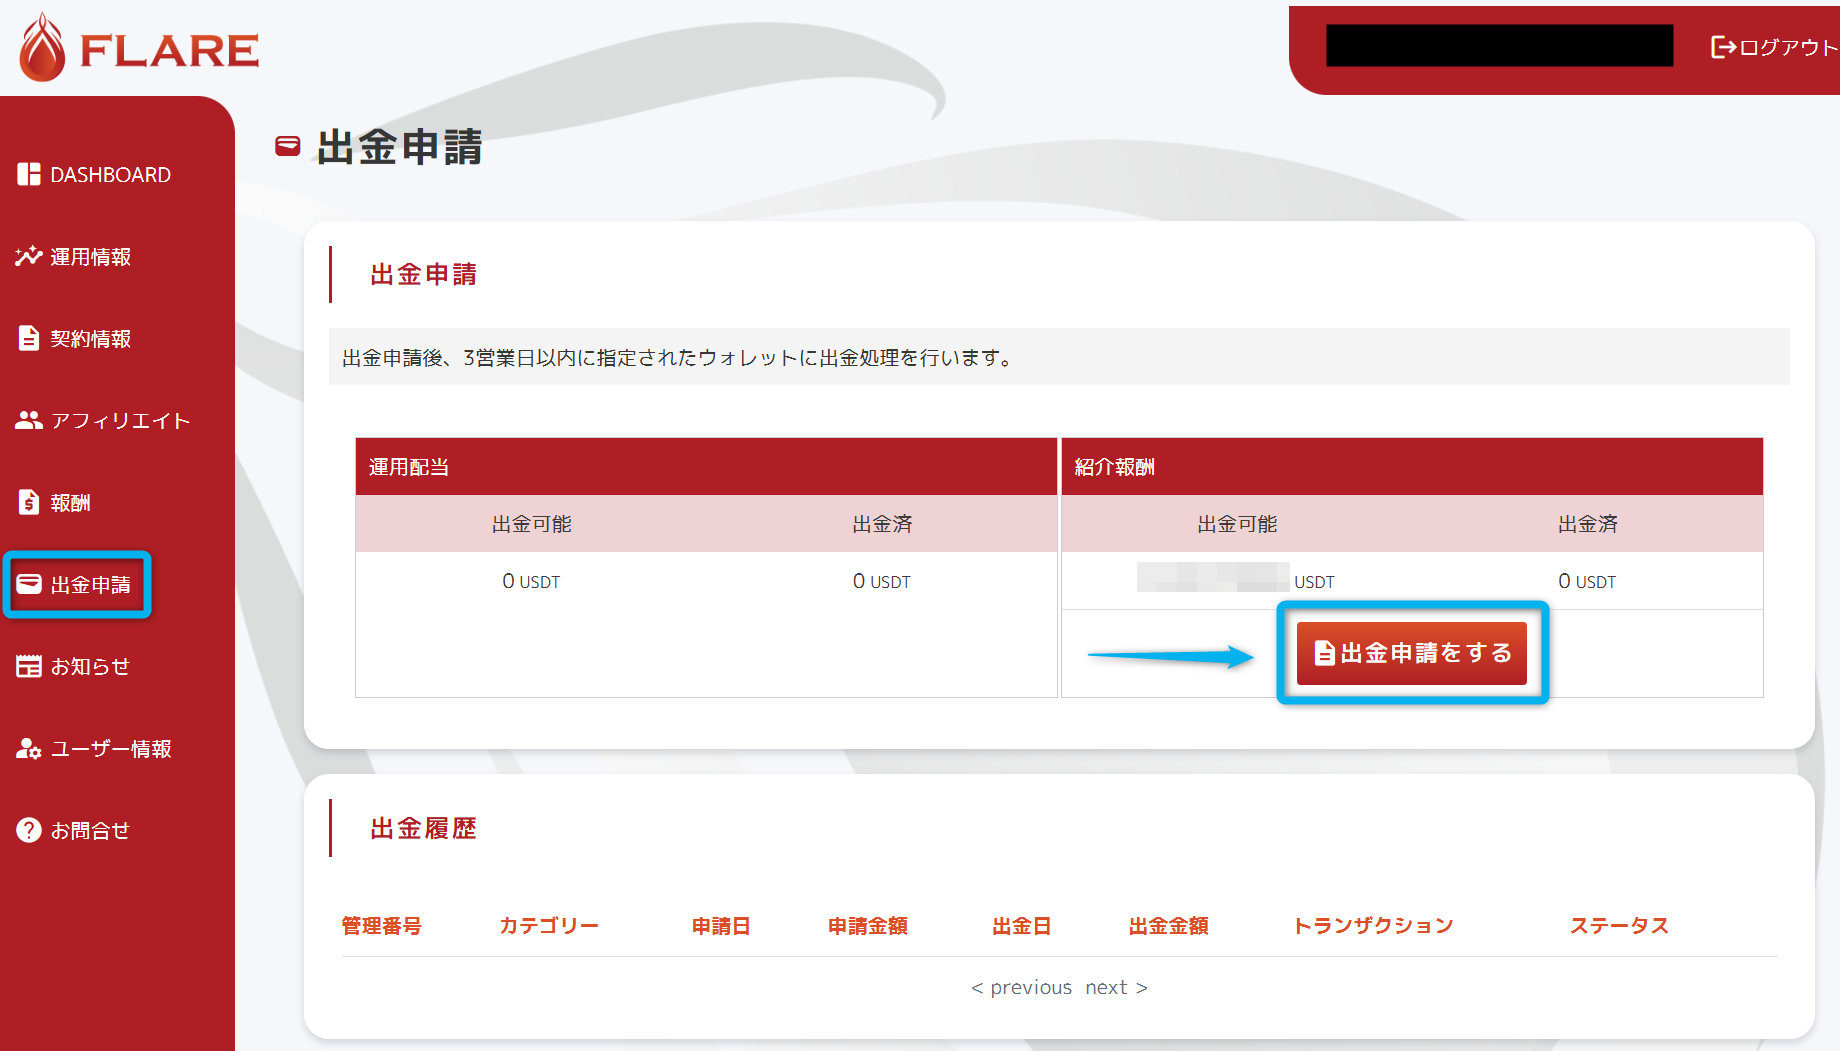Screen dimensions: 1840x1051
Task: Click the 出金申請 wallet icon in sidebar
Action: [x=29, y=584]
